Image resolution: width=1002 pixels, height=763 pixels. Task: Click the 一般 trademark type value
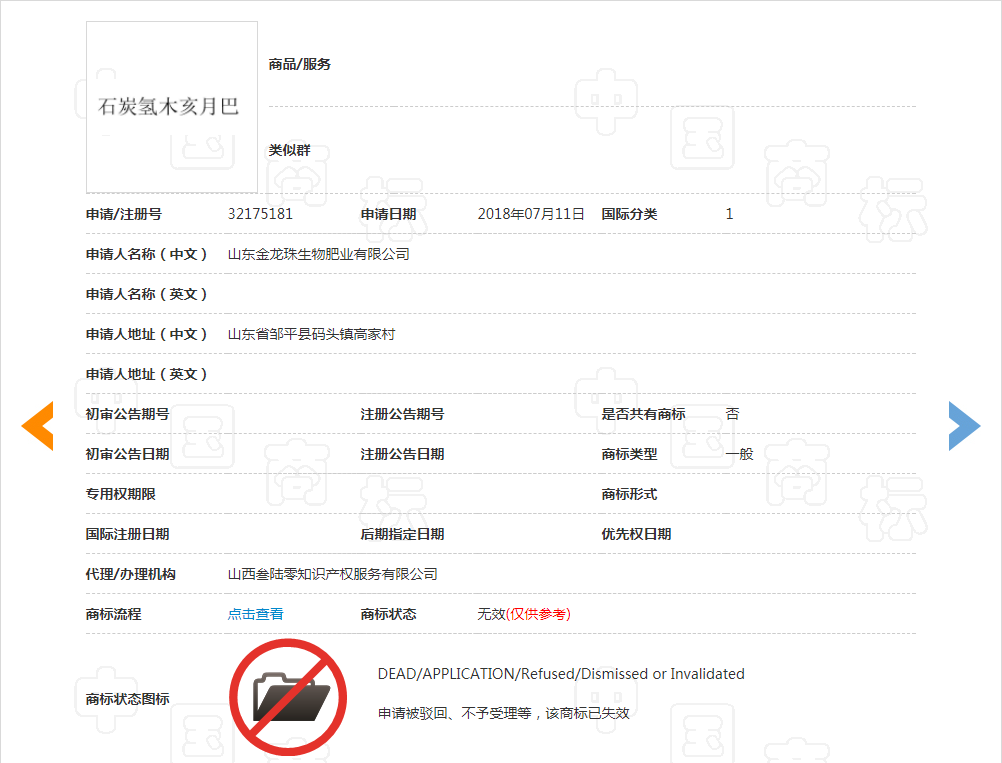point(739,454)
